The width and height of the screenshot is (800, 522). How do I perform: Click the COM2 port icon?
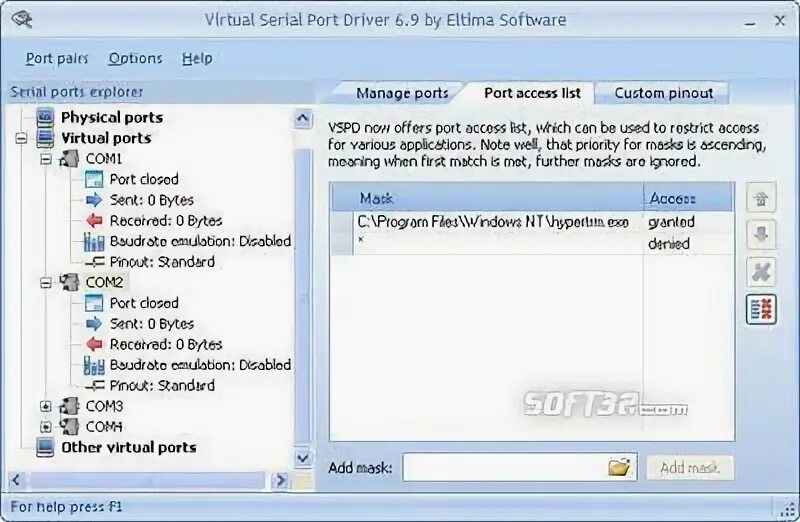point(69,282)
